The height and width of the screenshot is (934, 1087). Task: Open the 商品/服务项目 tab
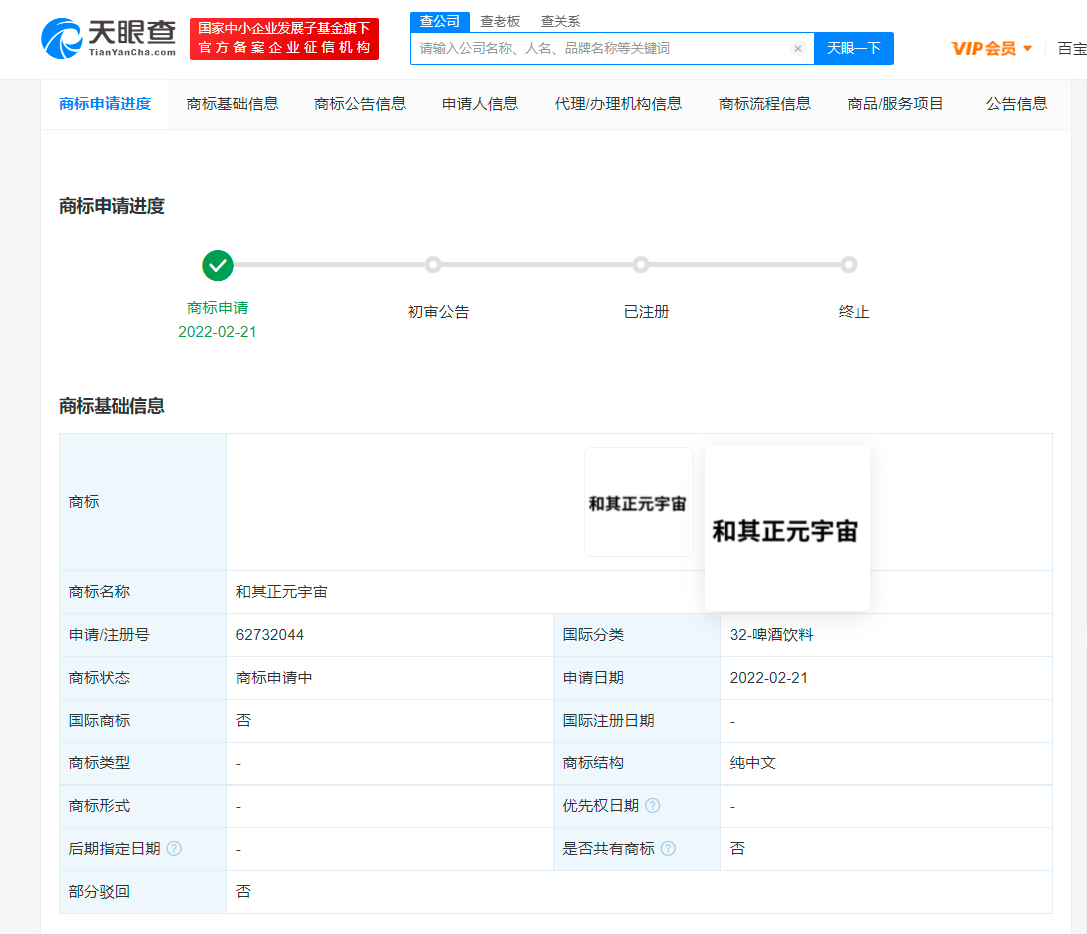point(895,104)
